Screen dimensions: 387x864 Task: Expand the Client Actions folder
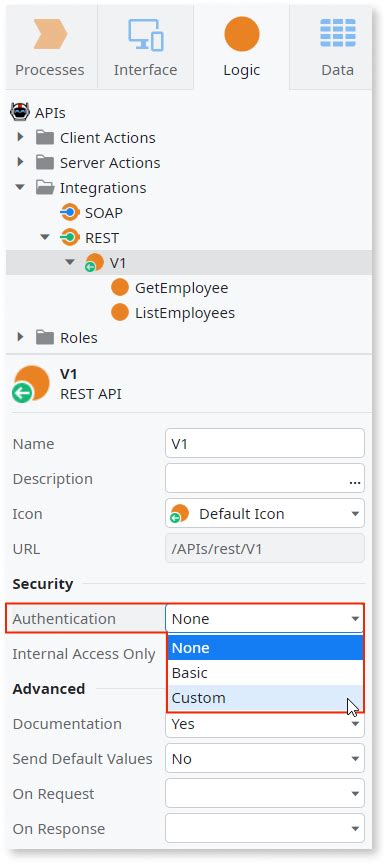[x=21, y=137]
